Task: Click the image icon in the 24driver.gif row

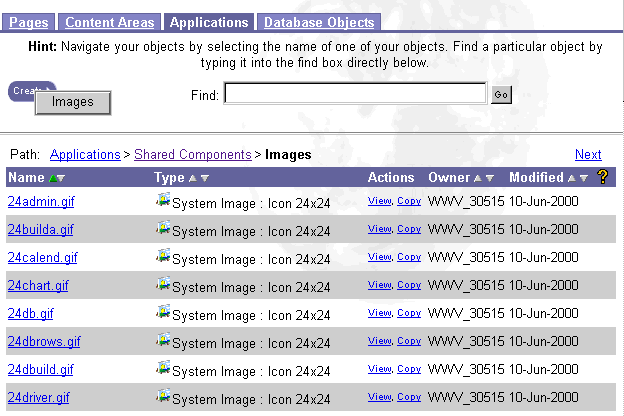Action: (x=163, y=397)
